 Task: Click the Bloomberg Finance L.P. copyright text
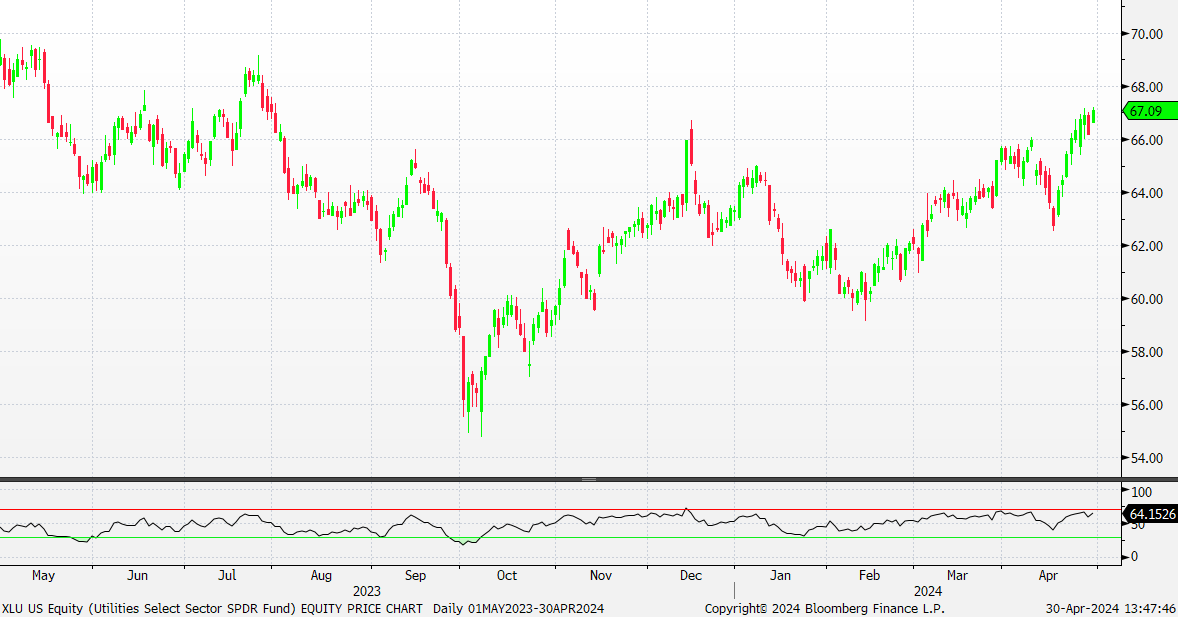coord(825,609)
